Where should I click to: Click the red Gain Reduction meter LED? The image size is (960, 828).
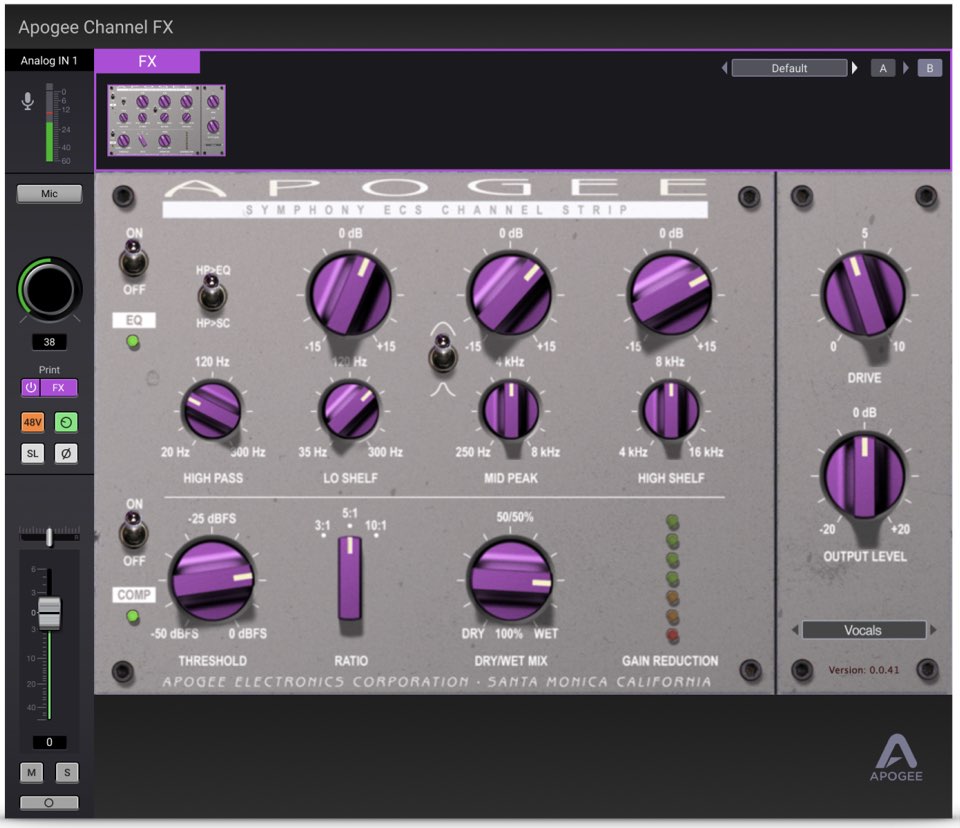(672, 636)
